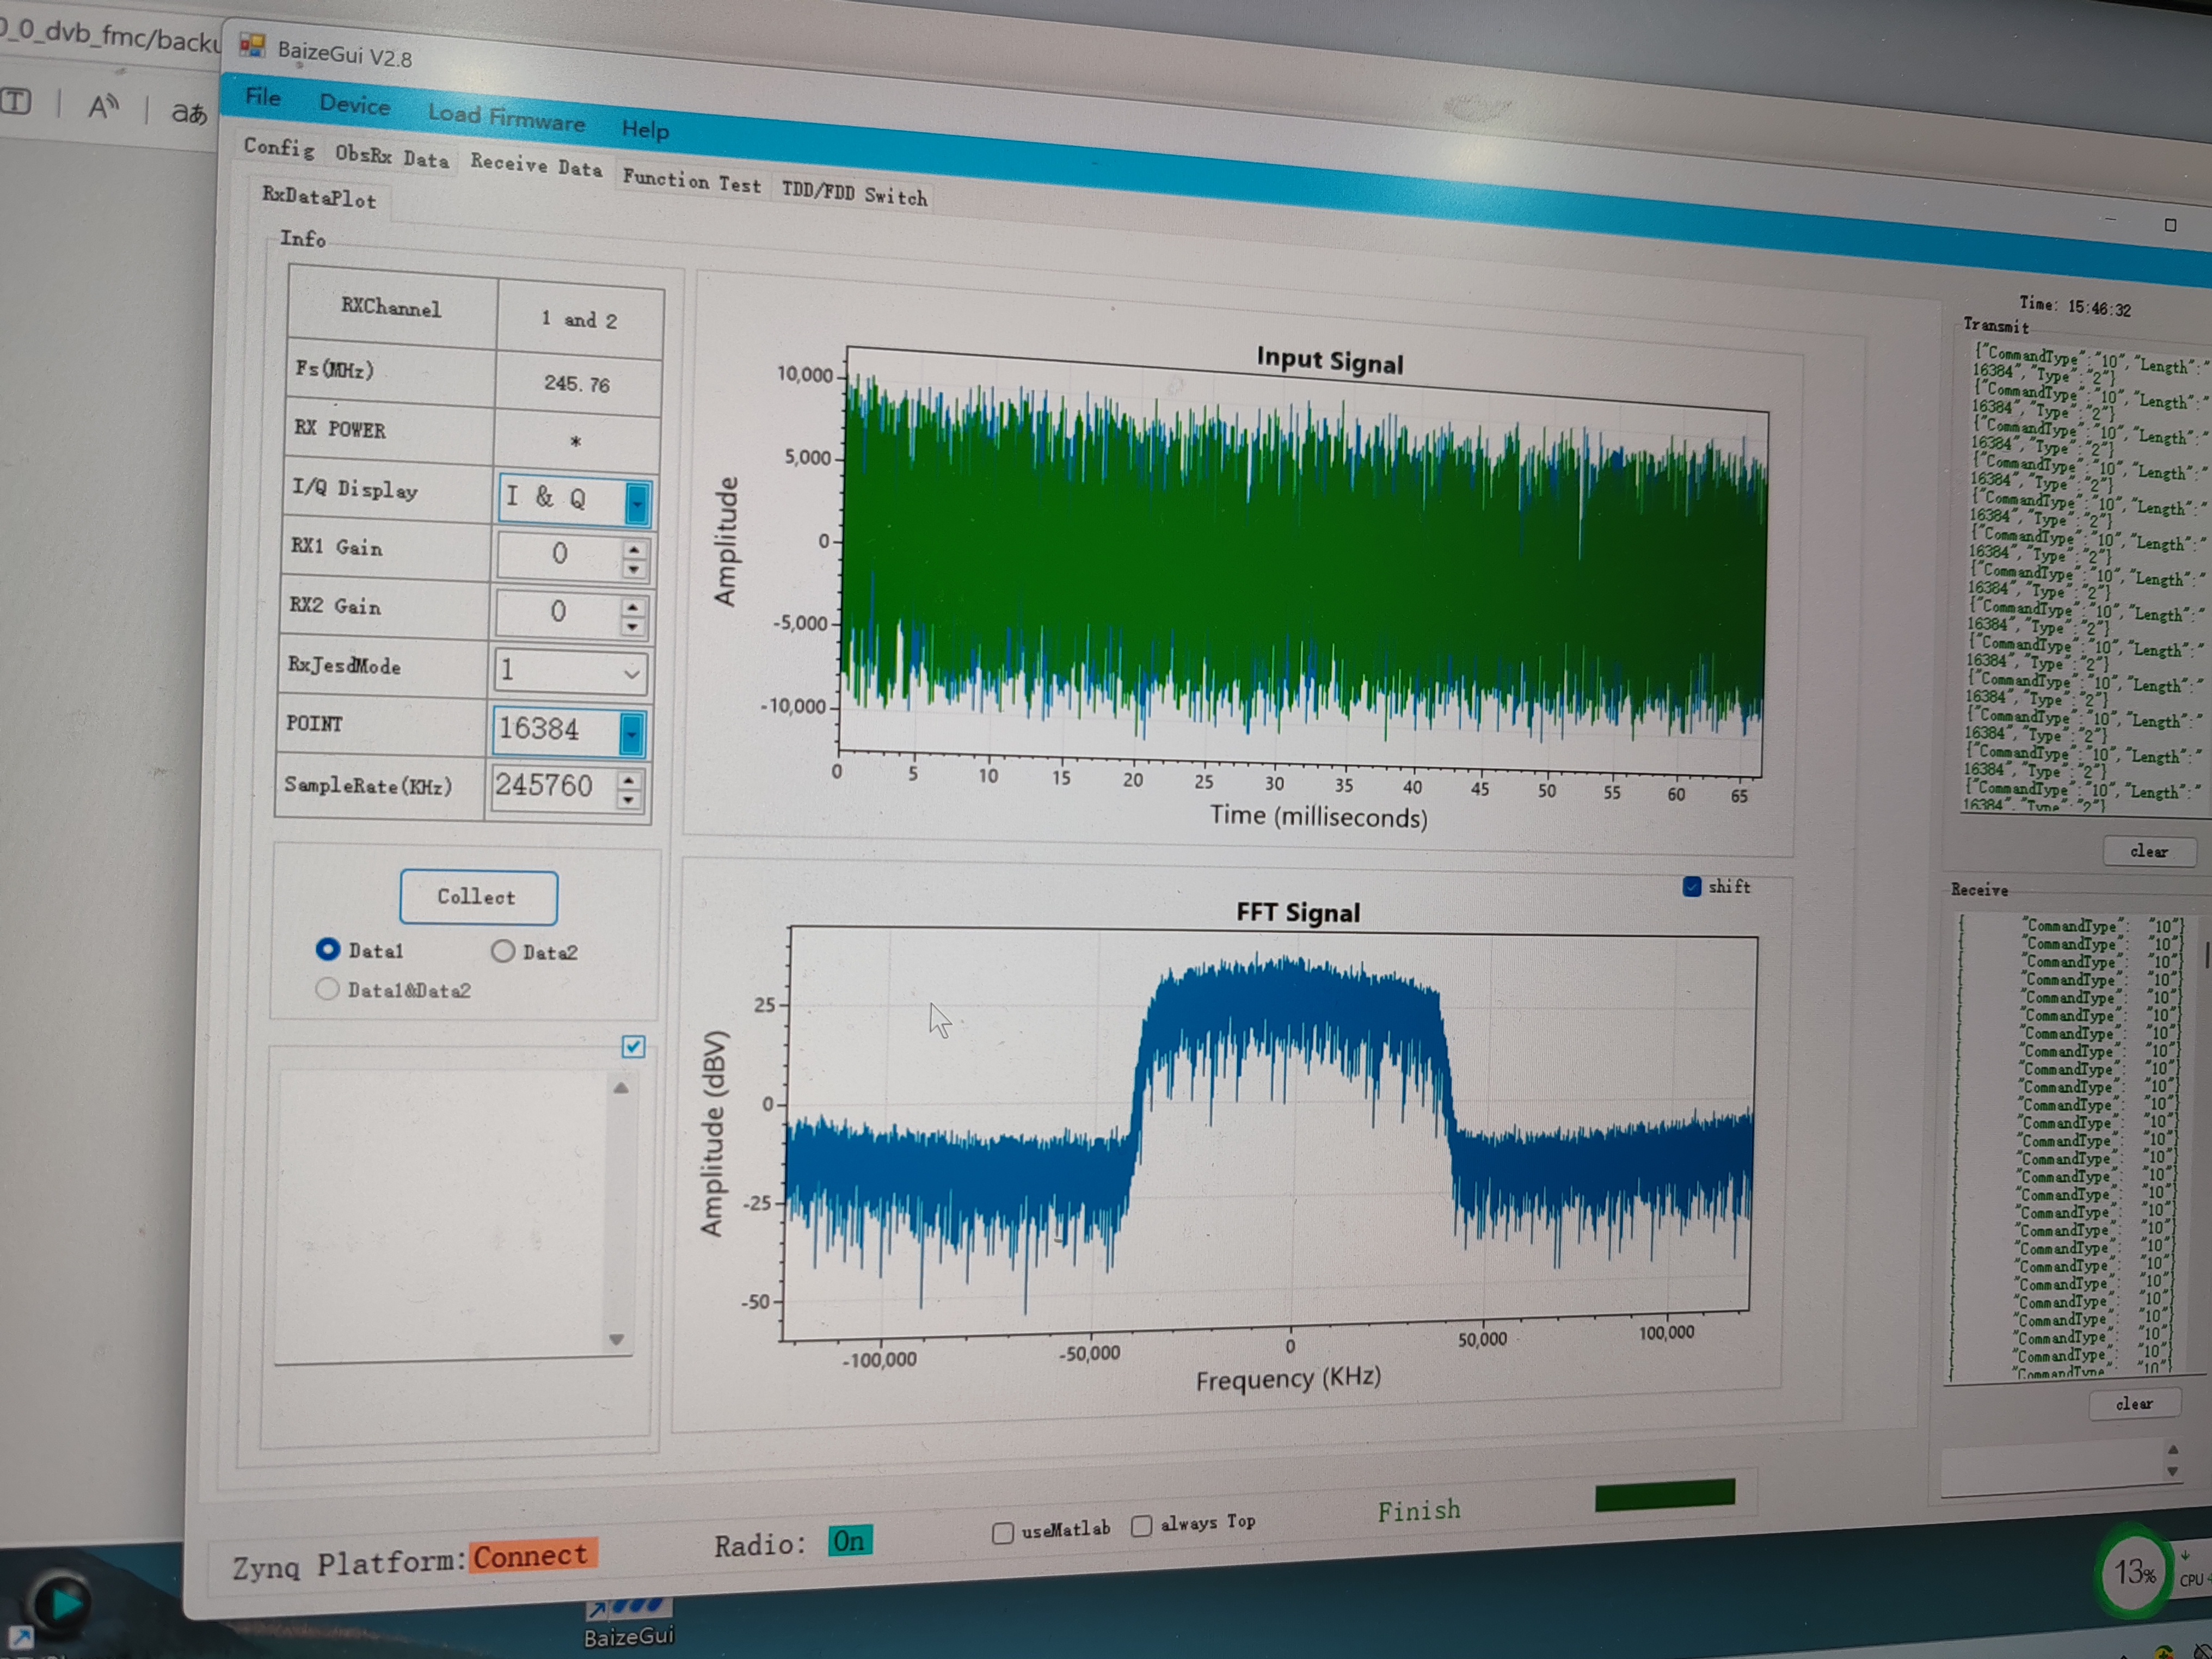Click the RX POWER asterisk value
Viewport: 2212px width, 1659px height.
(576, 442)
